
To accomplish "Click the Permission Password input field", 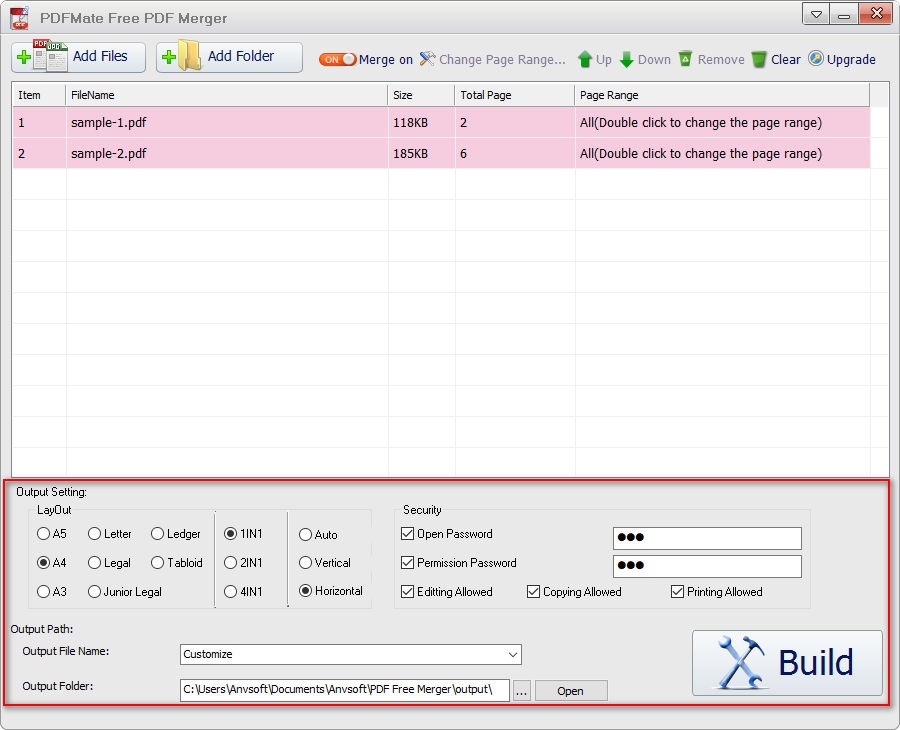I will point(707,566).
